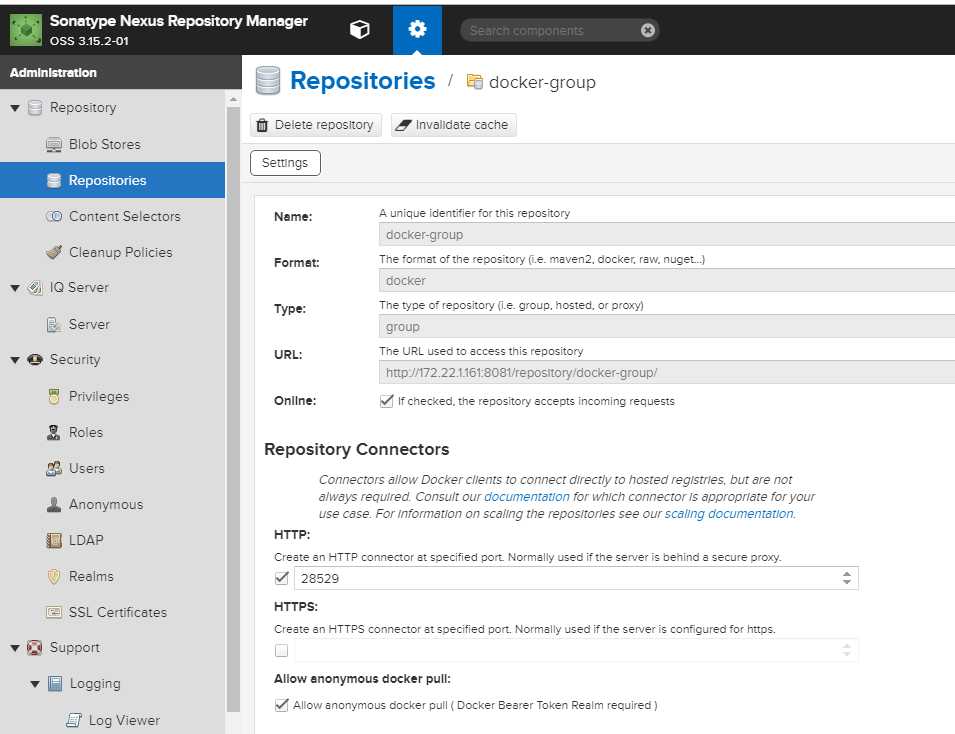Viewport: 955px width, 734px height.
Task: Click the Content Selectors icon
Action: 54,216
